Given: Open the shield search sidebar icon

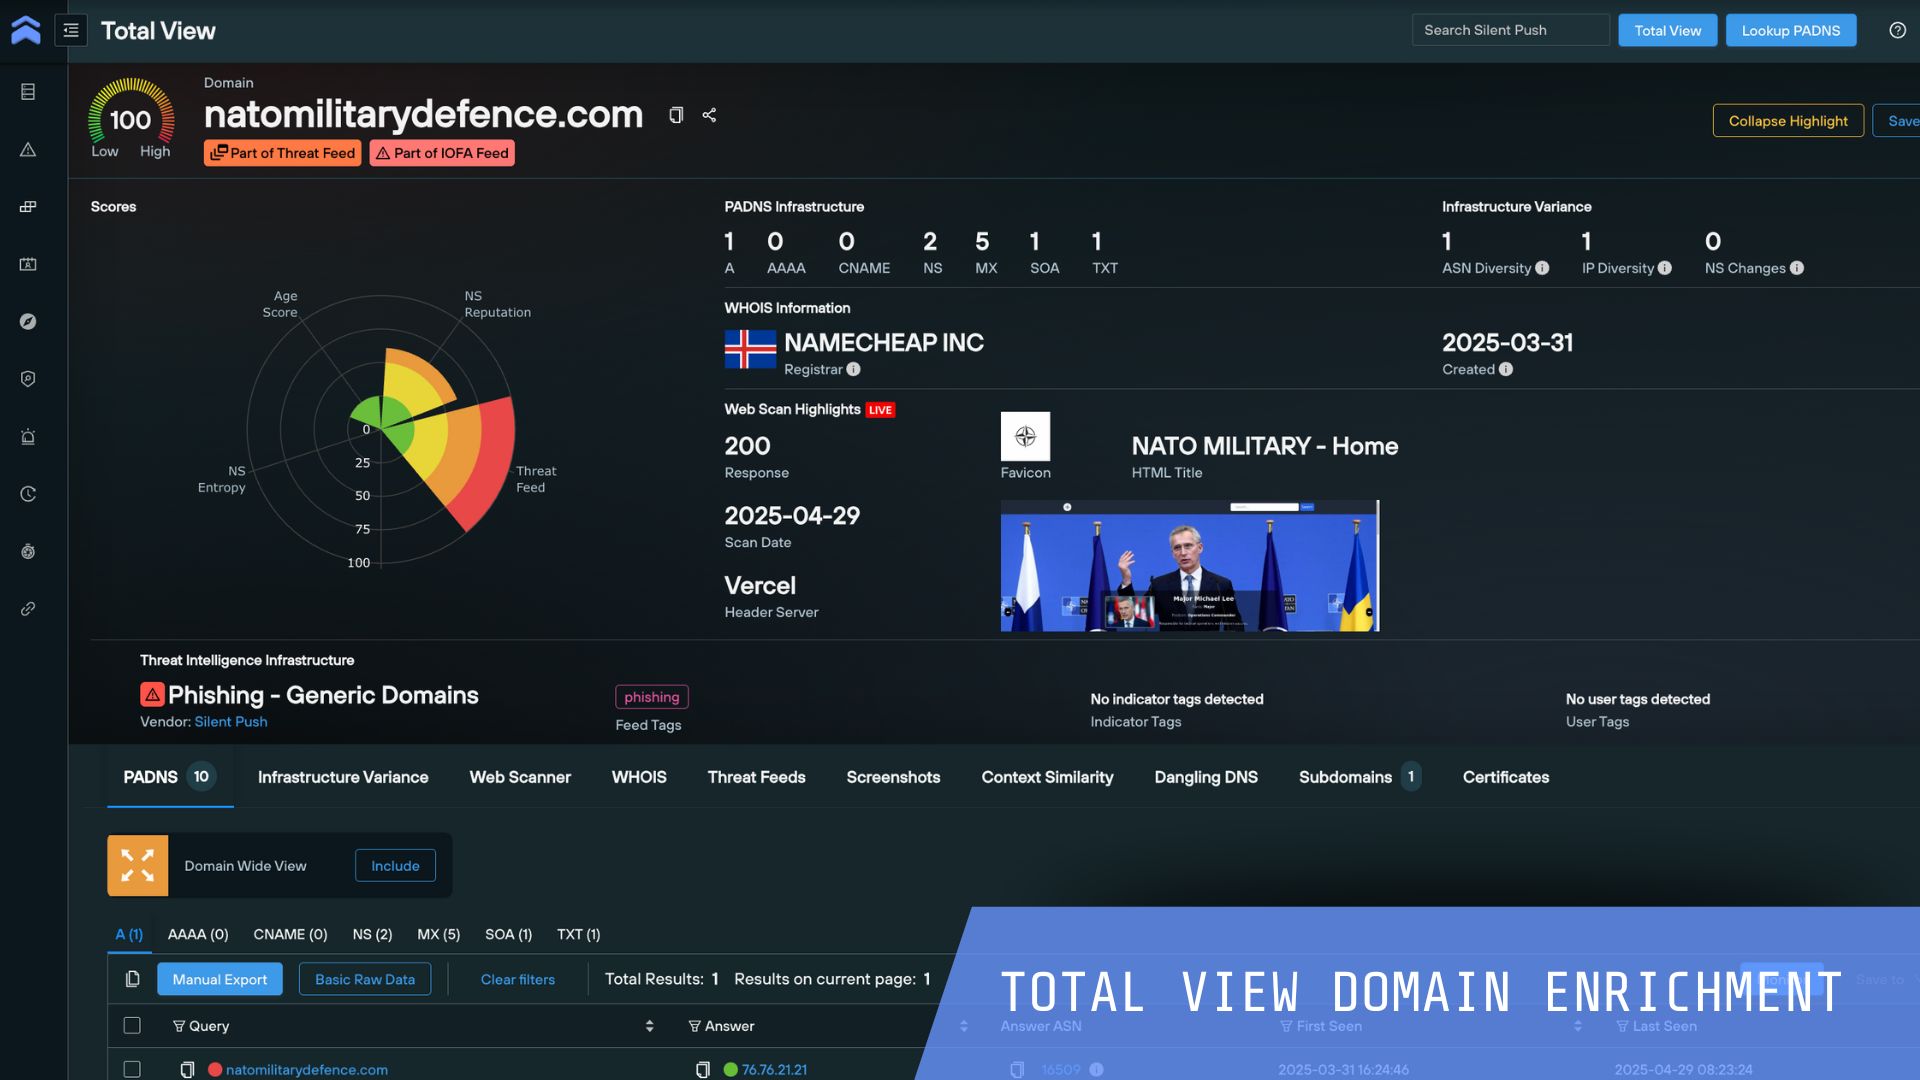Looking at the screenshot, I should (28, 379).
